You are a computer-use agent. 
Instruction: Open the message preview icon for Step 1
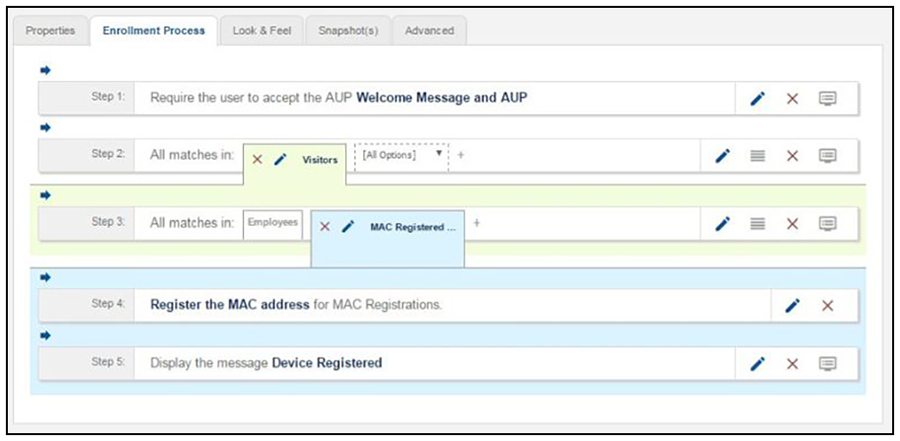pos(827,99)
